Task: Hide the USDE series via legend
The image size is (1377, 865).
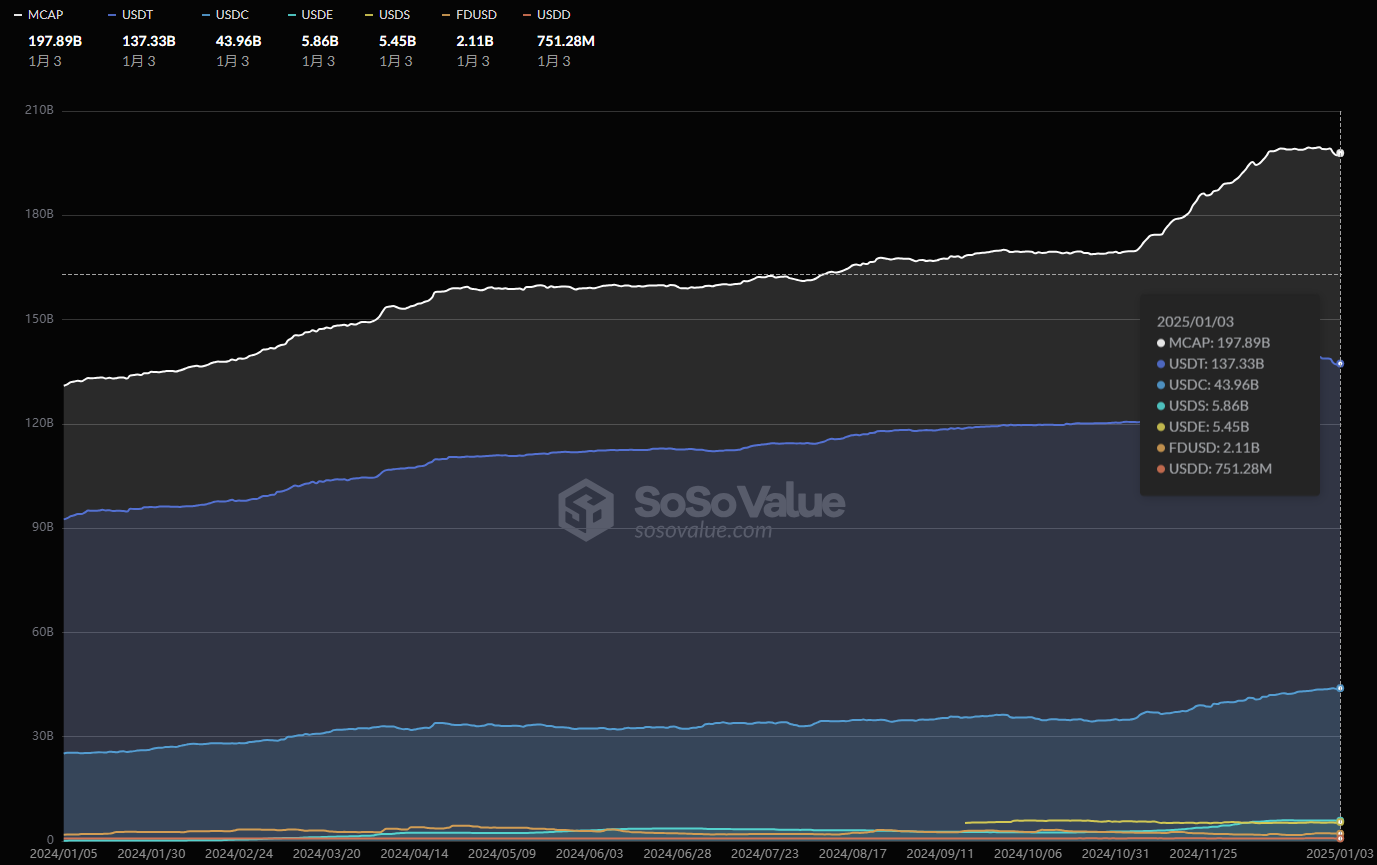Action: 312,15
